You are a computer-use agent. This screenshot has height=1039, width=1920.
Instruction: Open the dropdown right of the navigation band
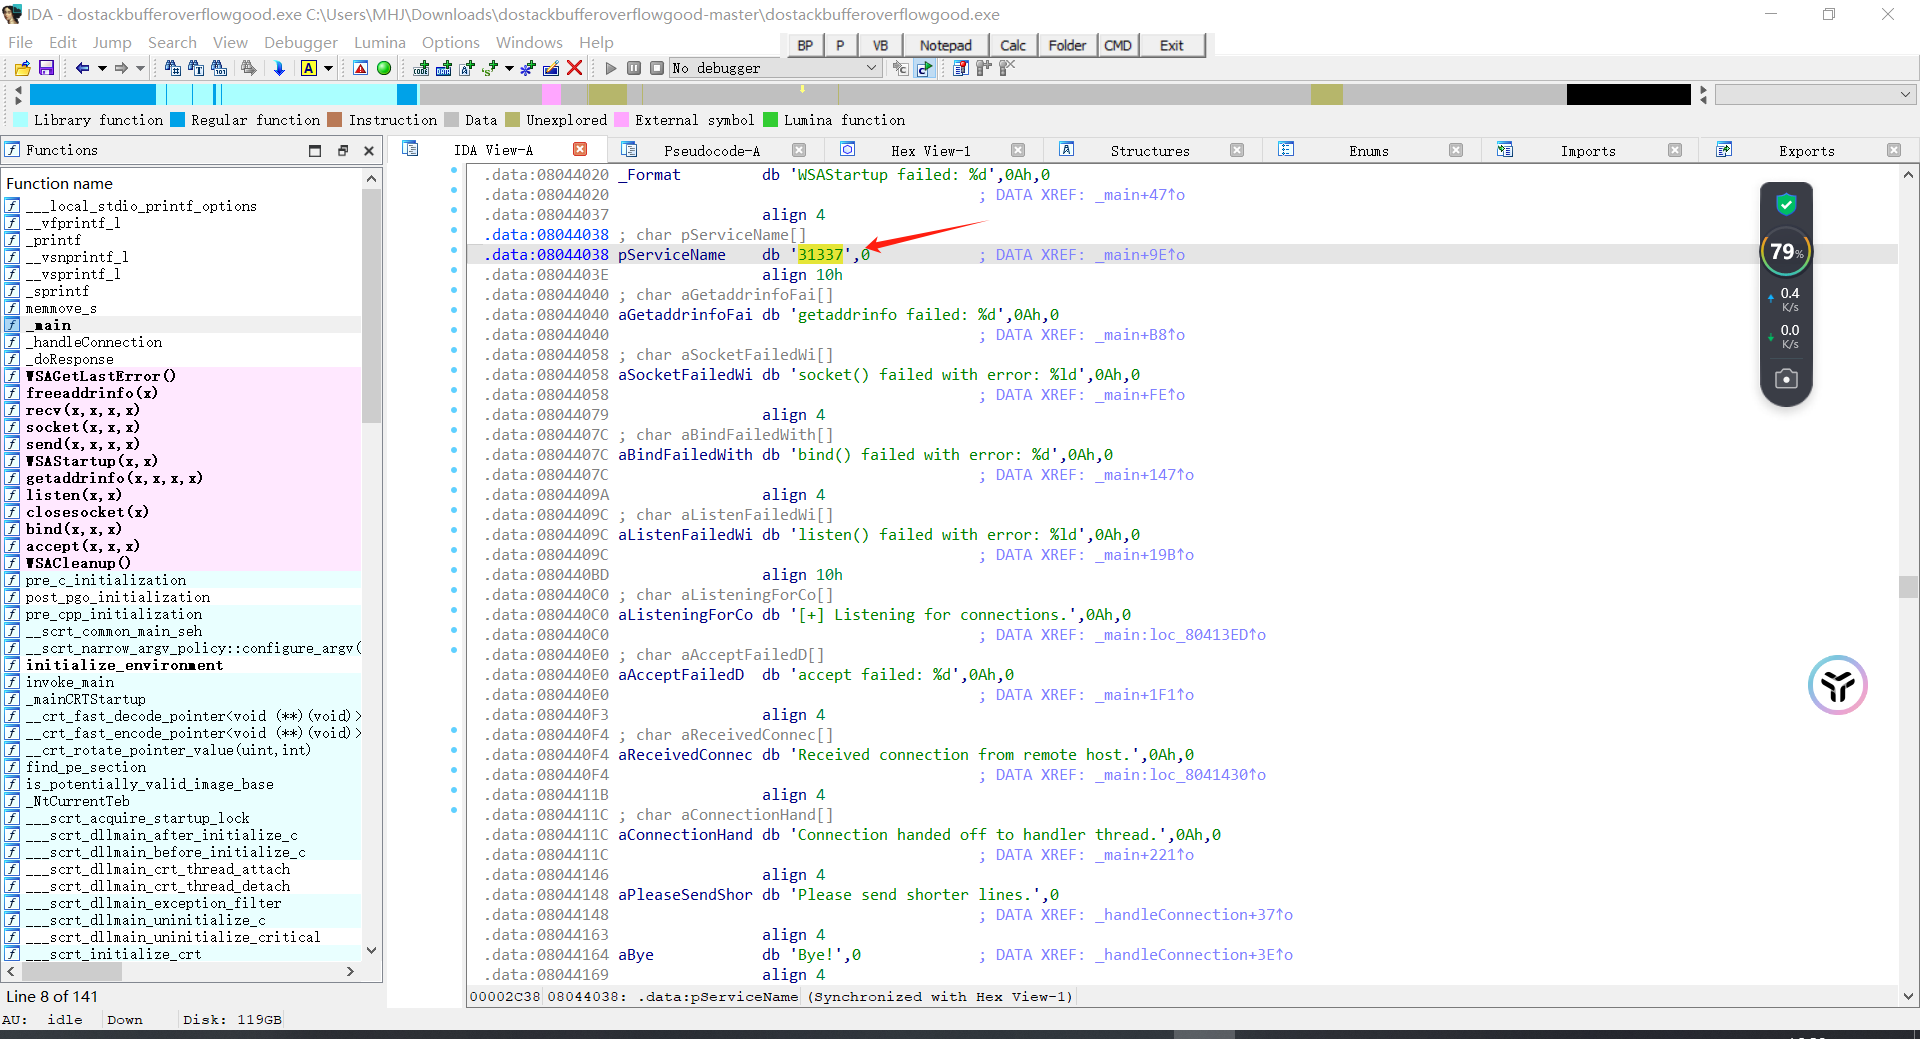(x=1905, y=95)
